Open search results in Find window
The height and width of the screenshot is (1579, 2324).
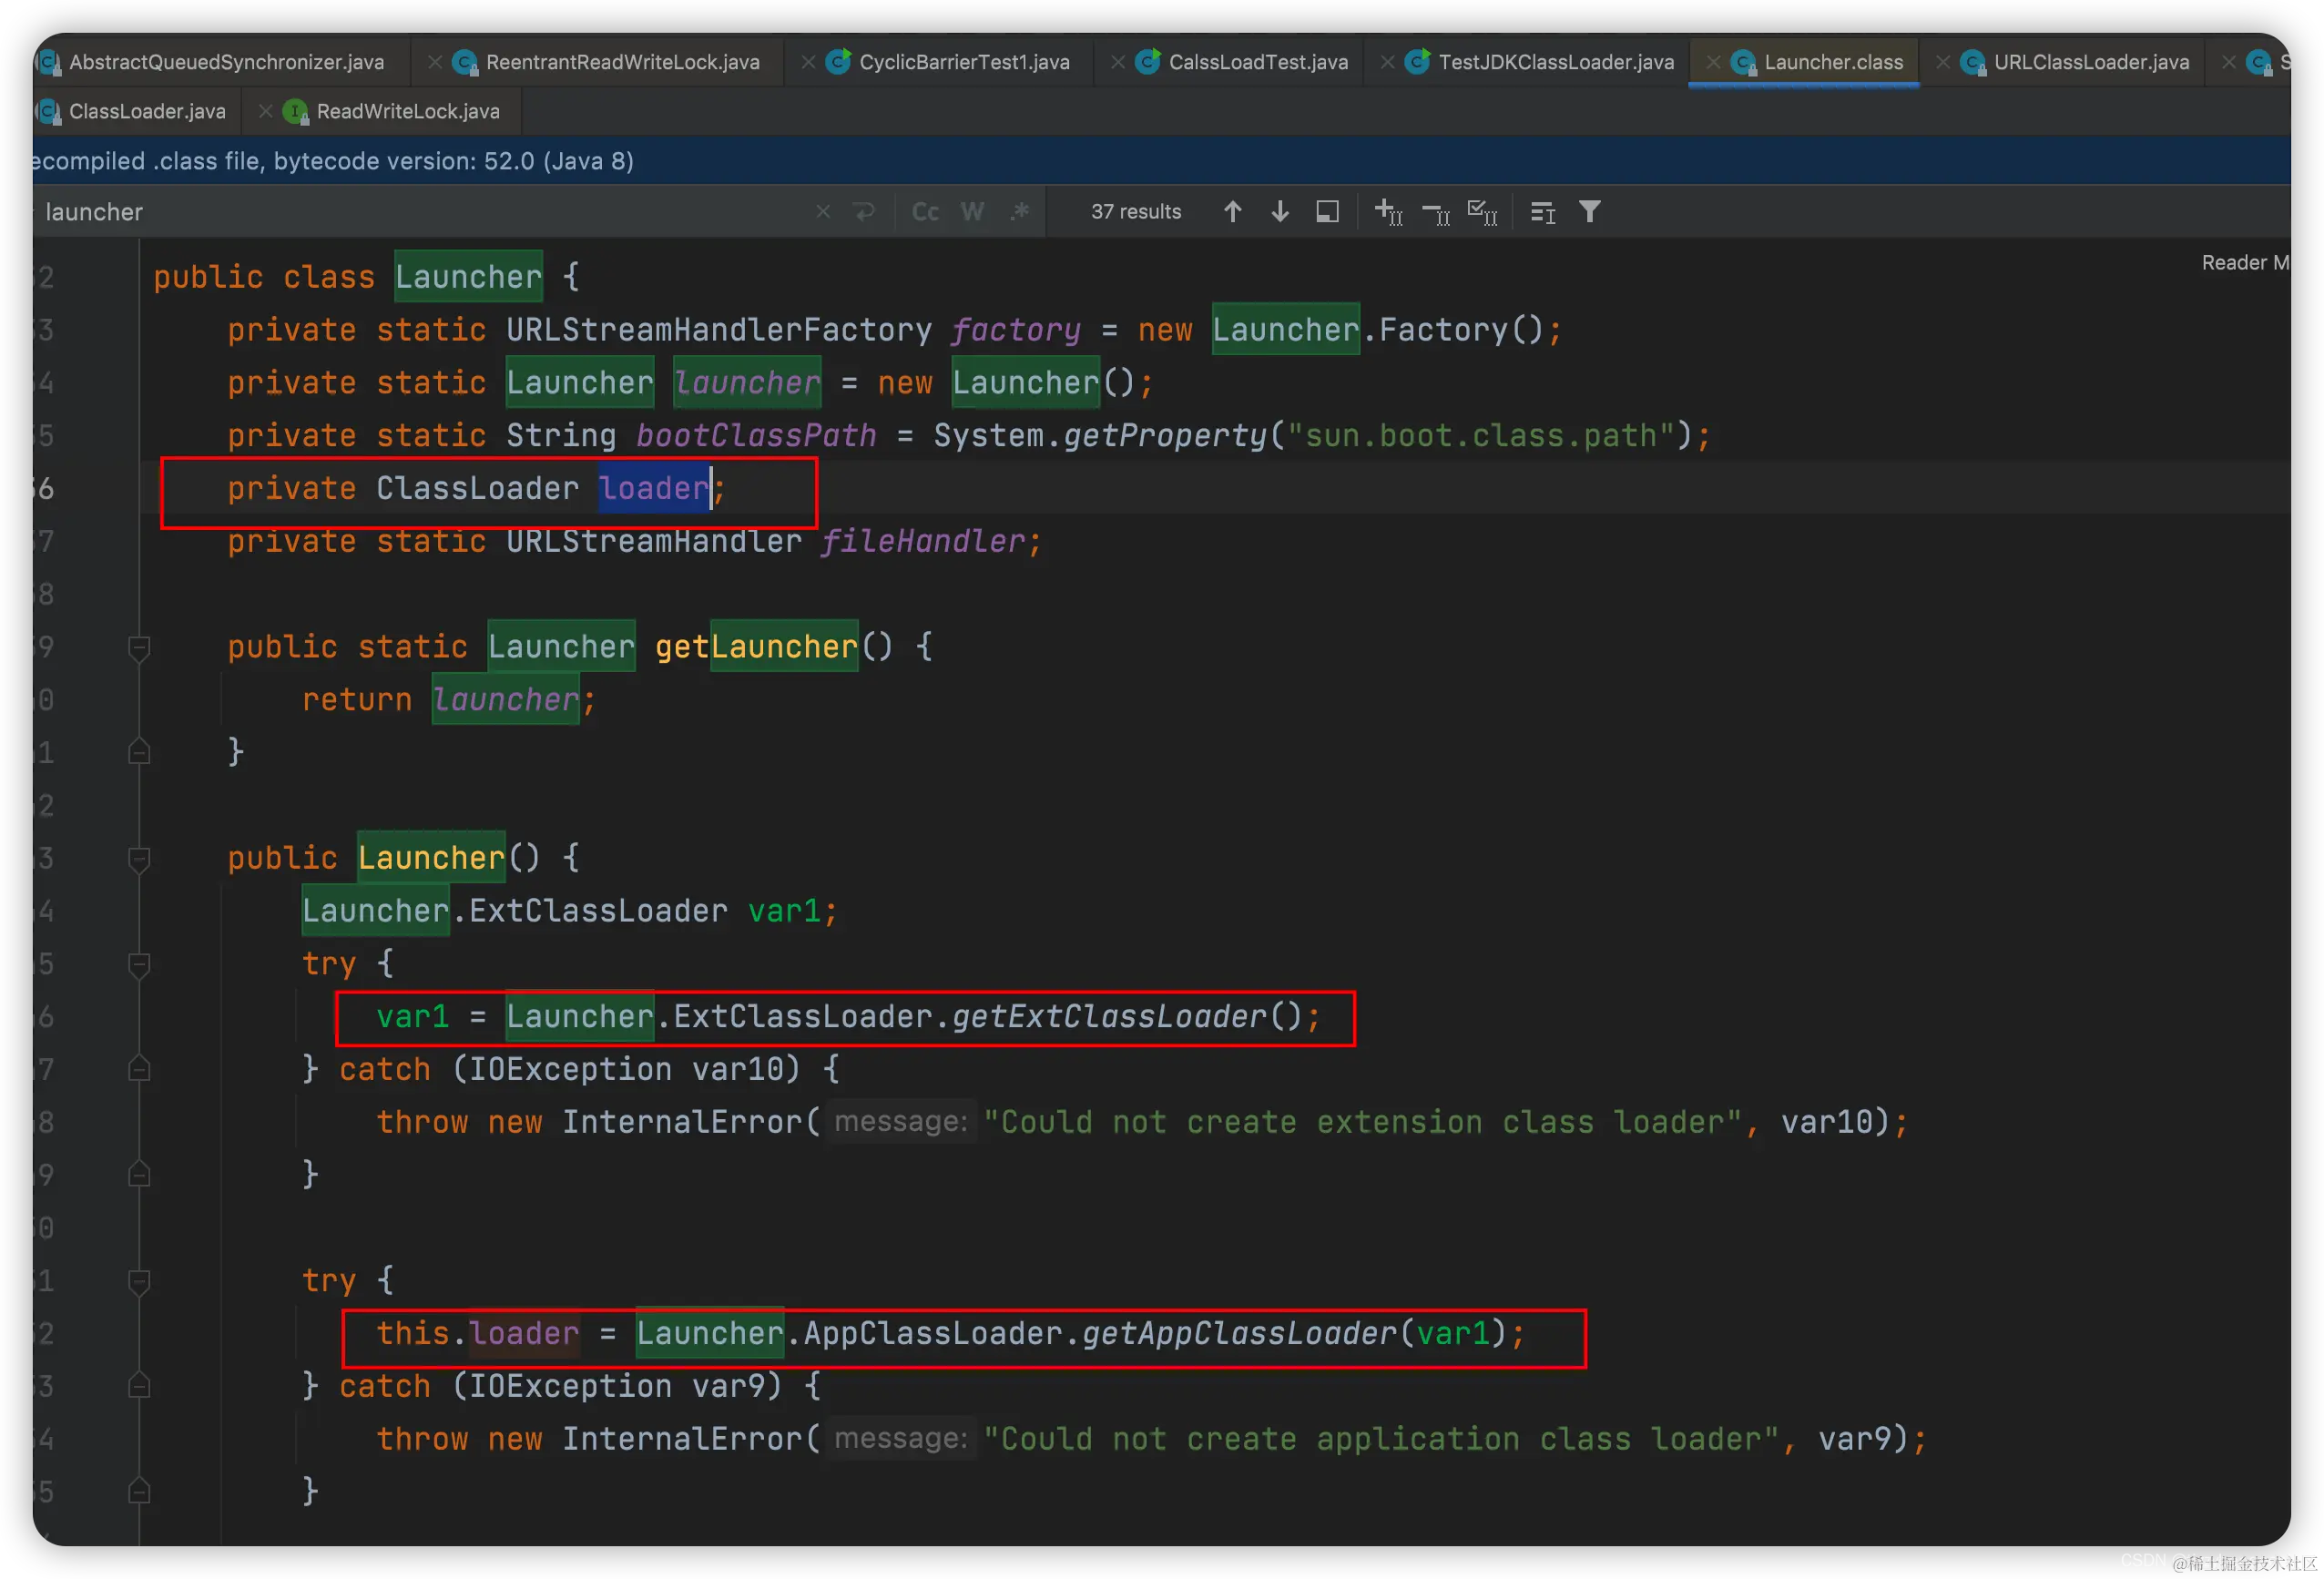[1327, 212]
